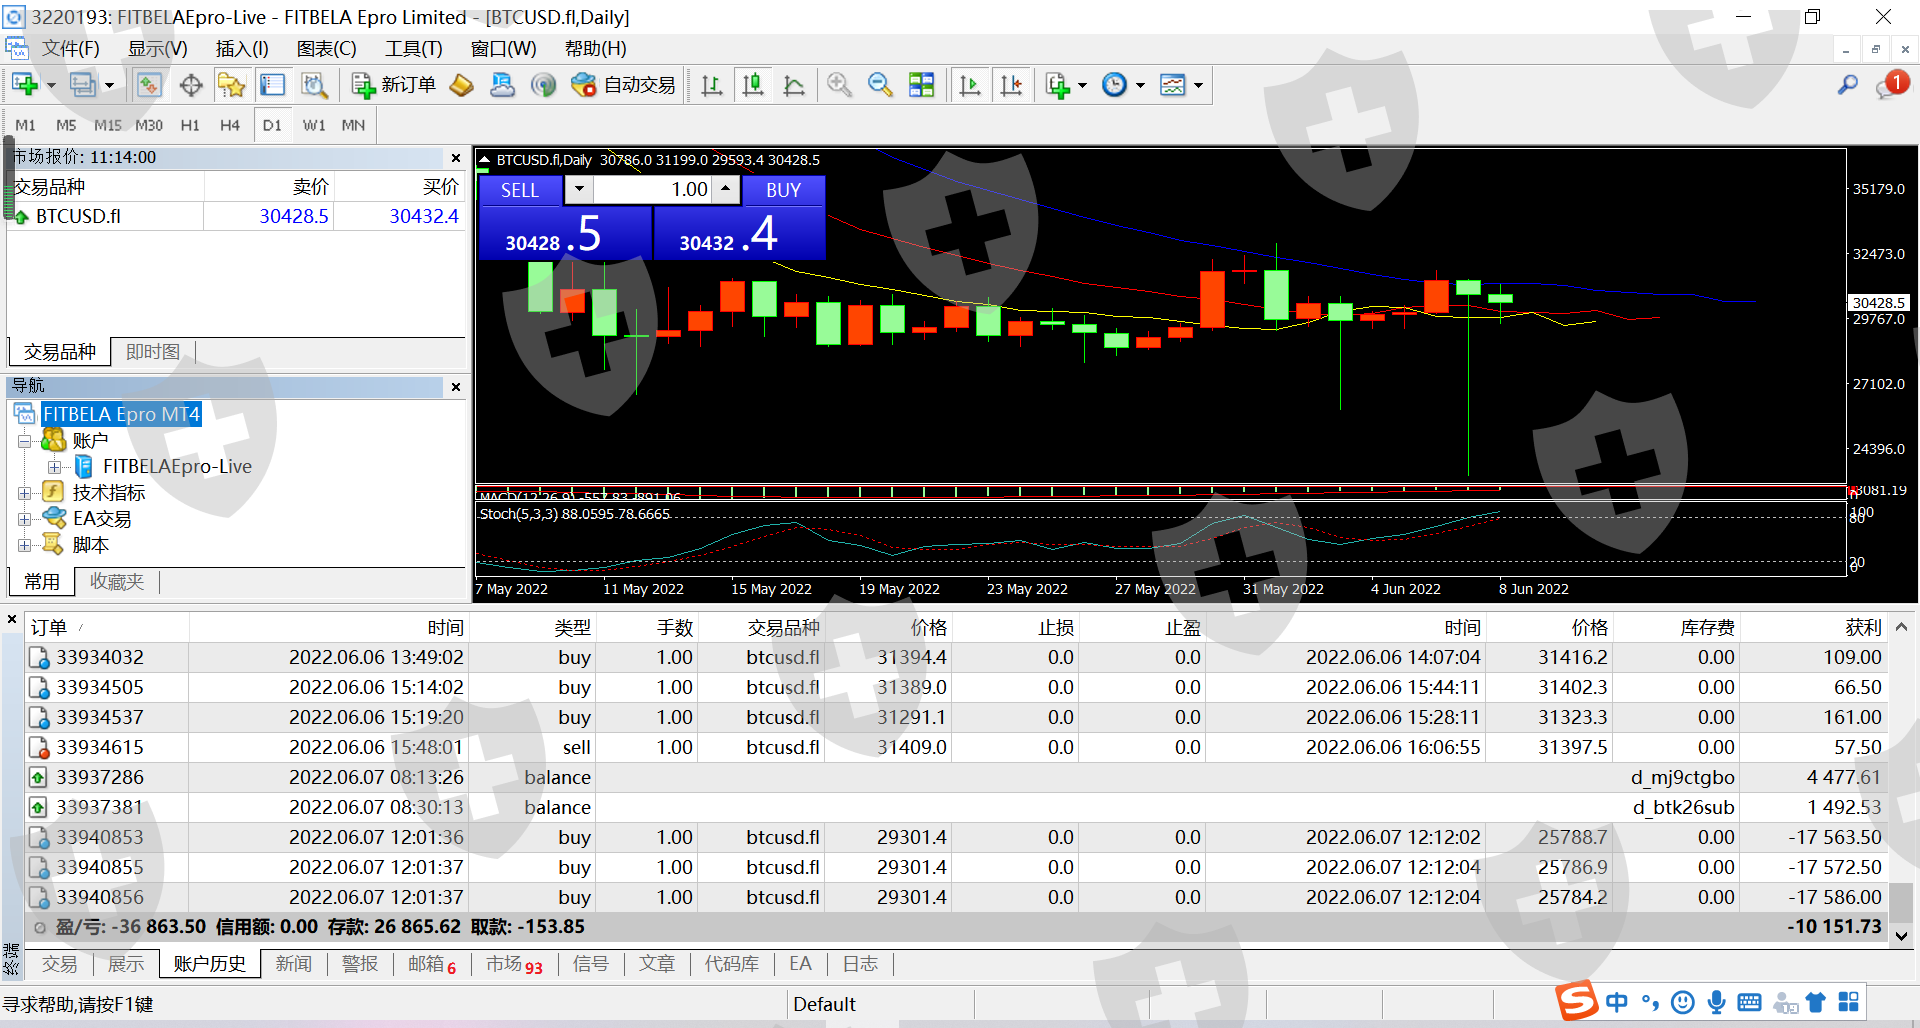Click the BUY button on chart
Image resolution: width=1920 pixels, height=1028 pixels.
coord(783,190)
